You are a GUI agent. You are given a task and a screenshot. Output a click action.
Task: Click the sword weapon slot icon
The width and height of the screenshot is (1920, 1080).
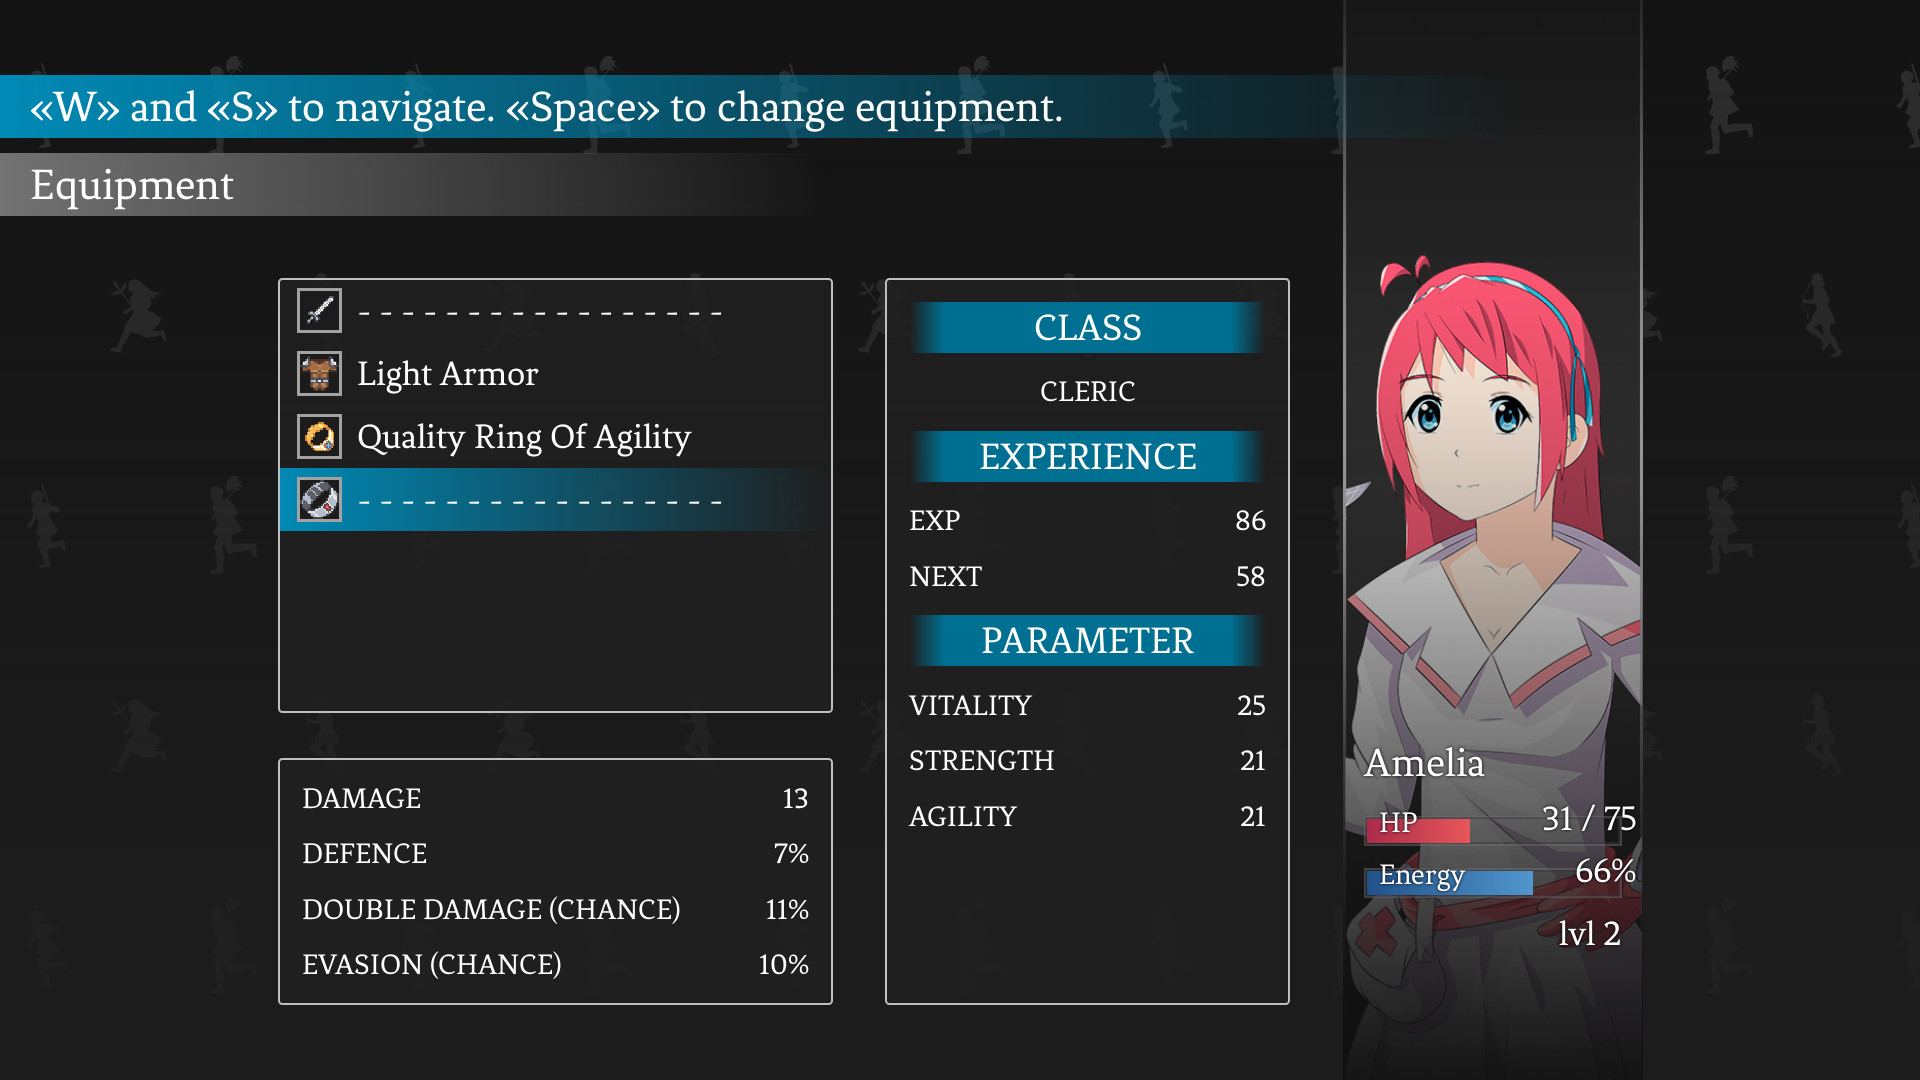[319, 311]
